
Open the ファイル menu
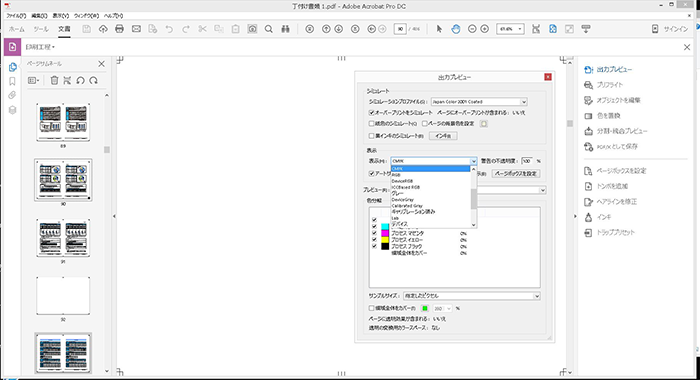[16, 16]
